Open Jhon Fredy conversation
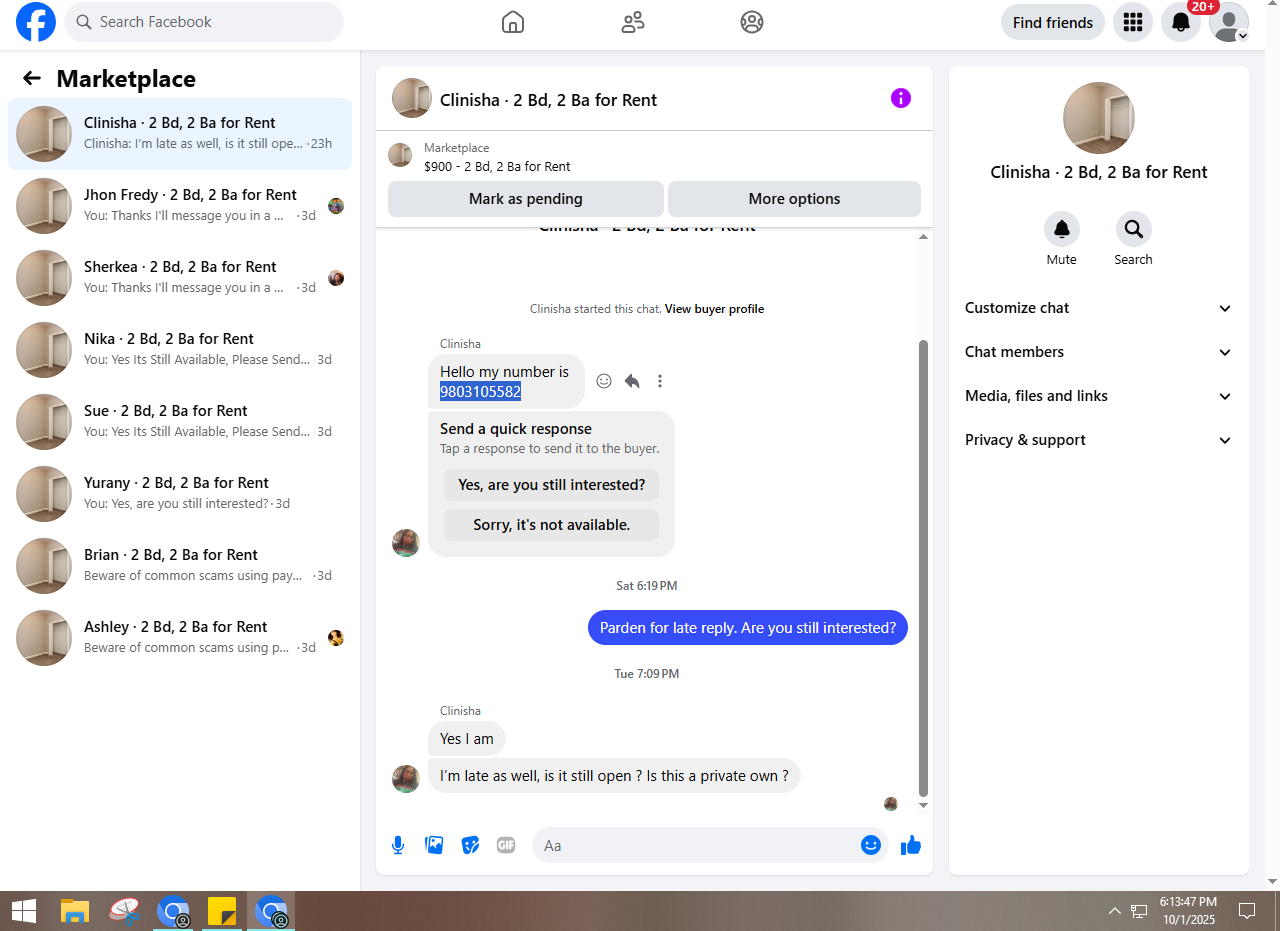The height and width of the screenshot is (931, 1280). pos(180,206)
